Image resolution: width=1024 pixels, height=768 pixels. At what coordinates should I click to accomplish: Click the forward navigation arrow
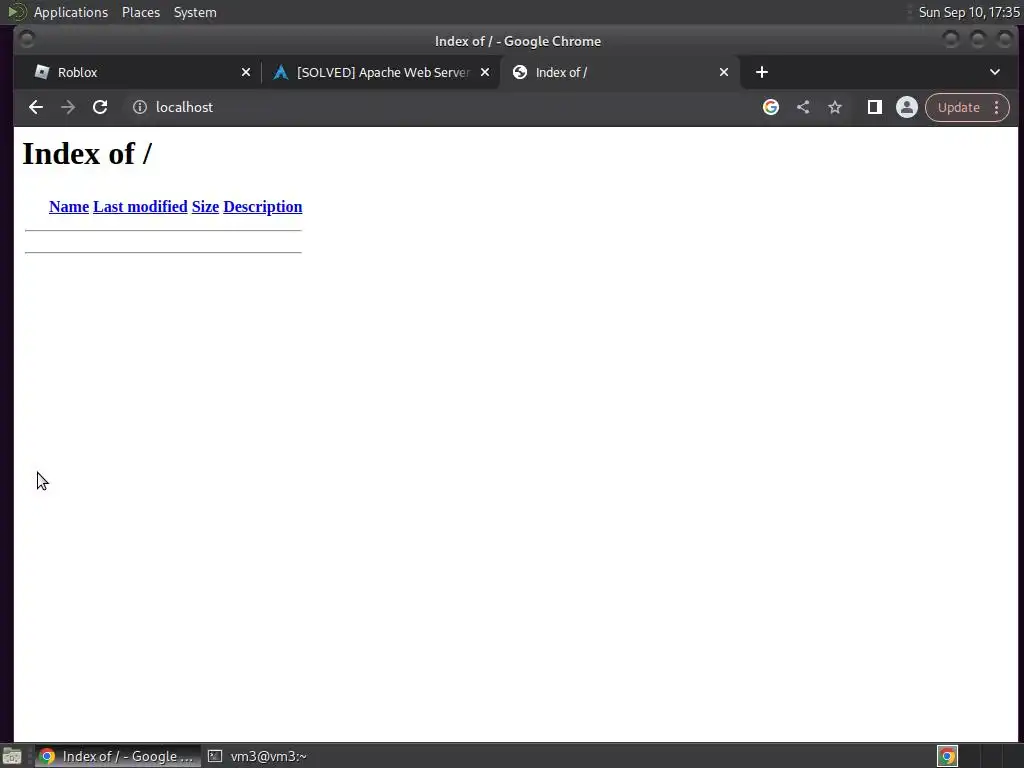pyautogui.click(x=68, y=107)
